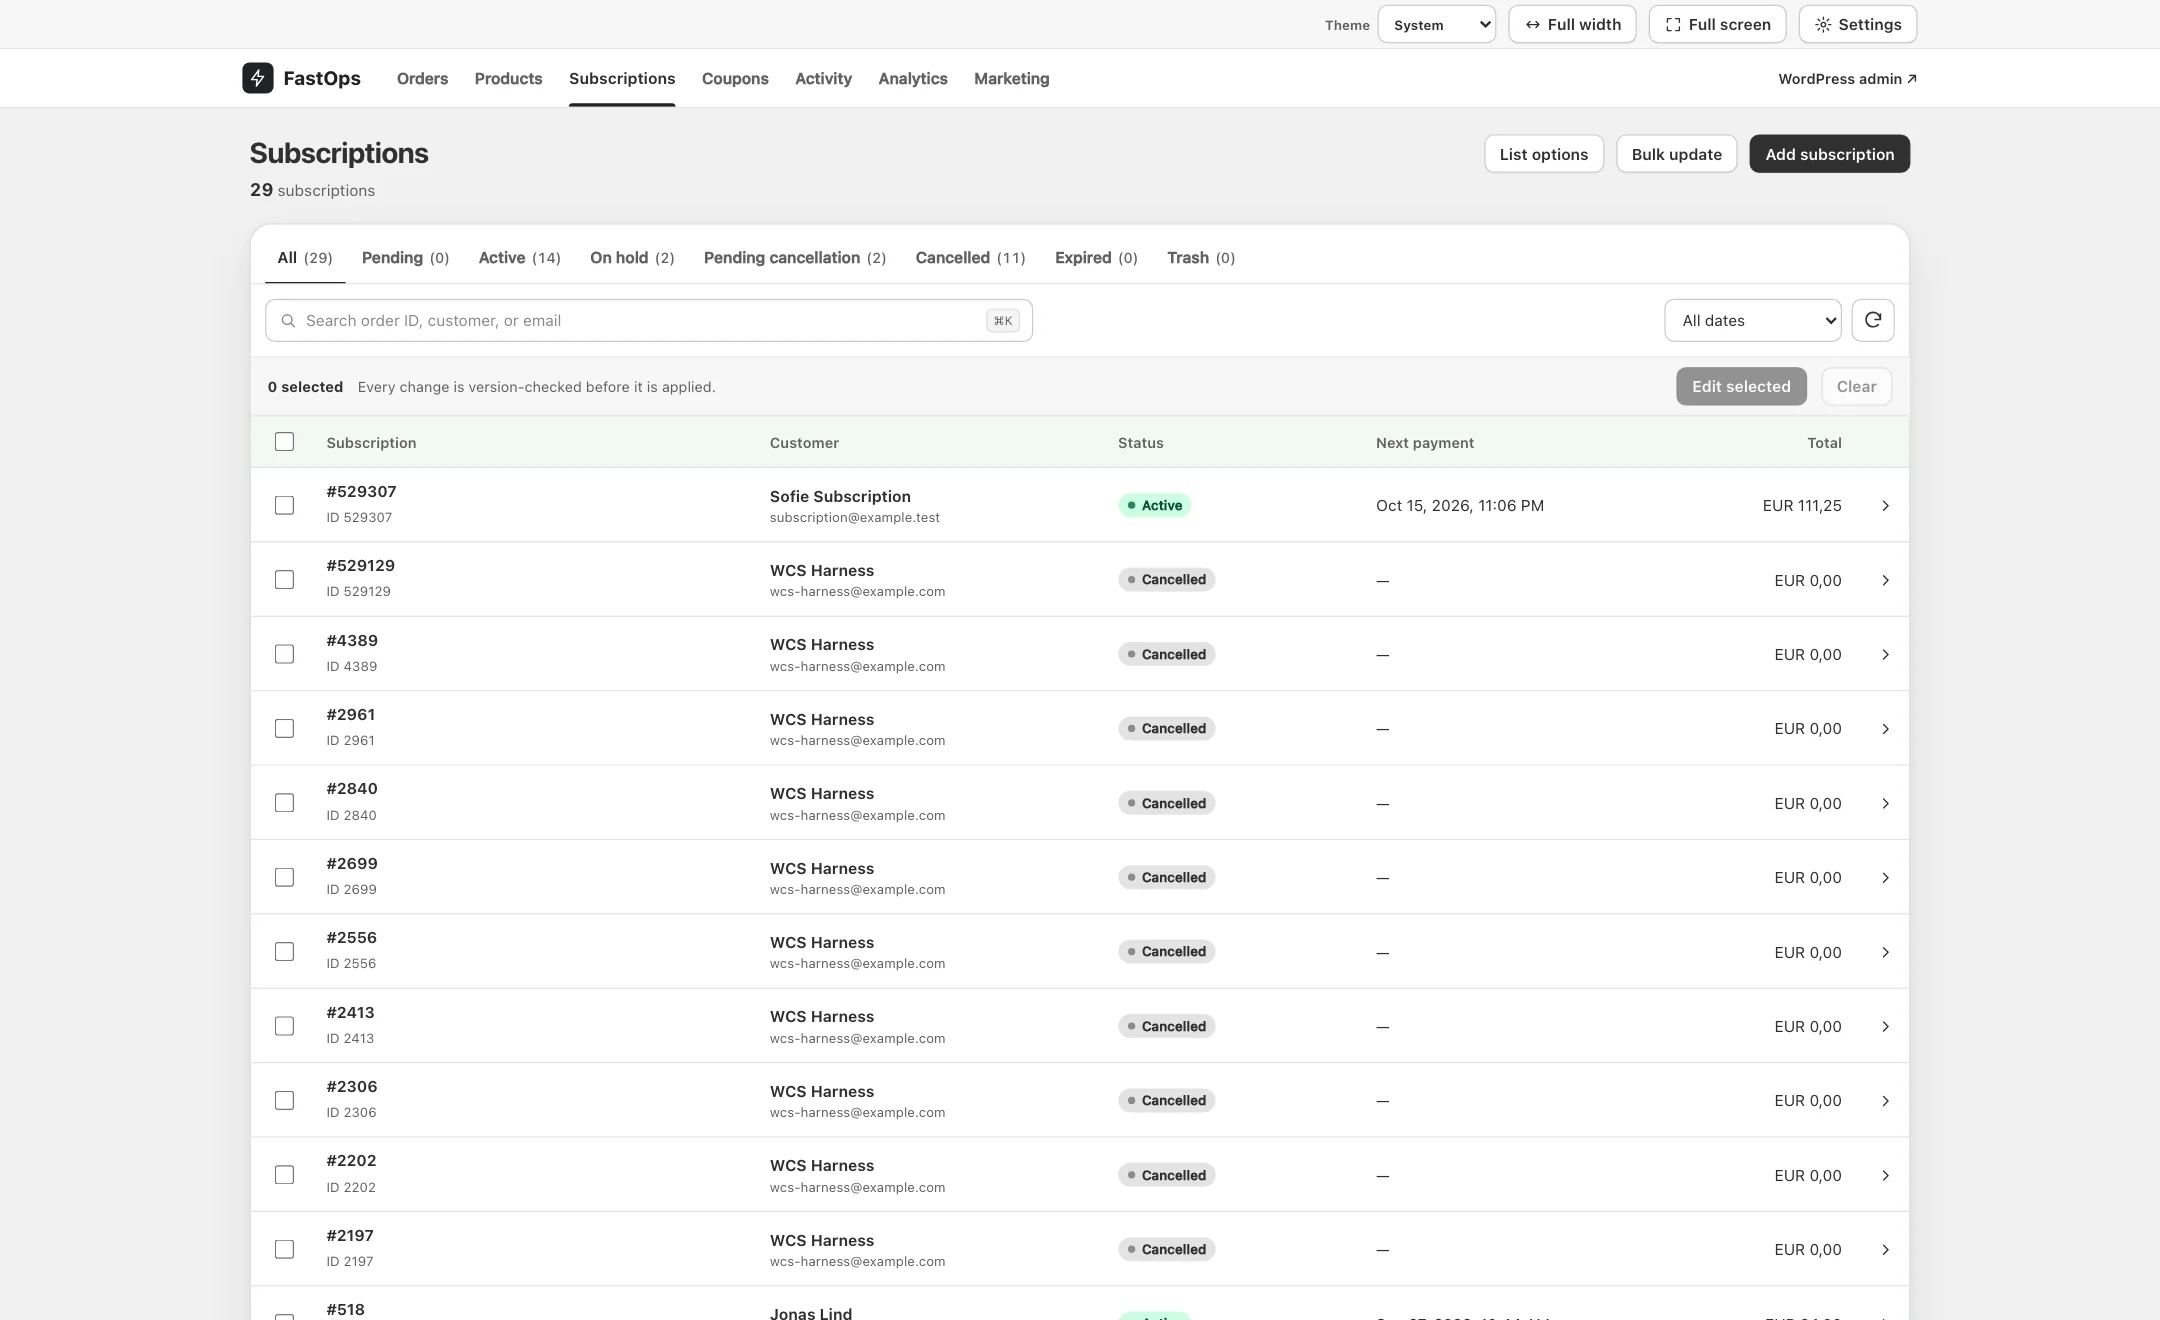Image resolution: width=2160 pixels, height=1320 pixels.
Task: Open the WordPress admin link
Action: coord(1847,79)
